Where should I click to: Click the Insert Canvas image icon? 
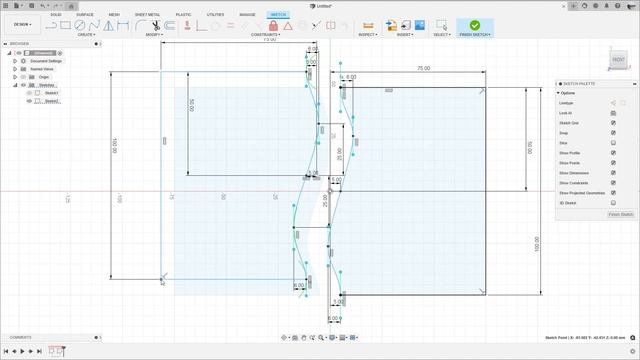point(420,25)
